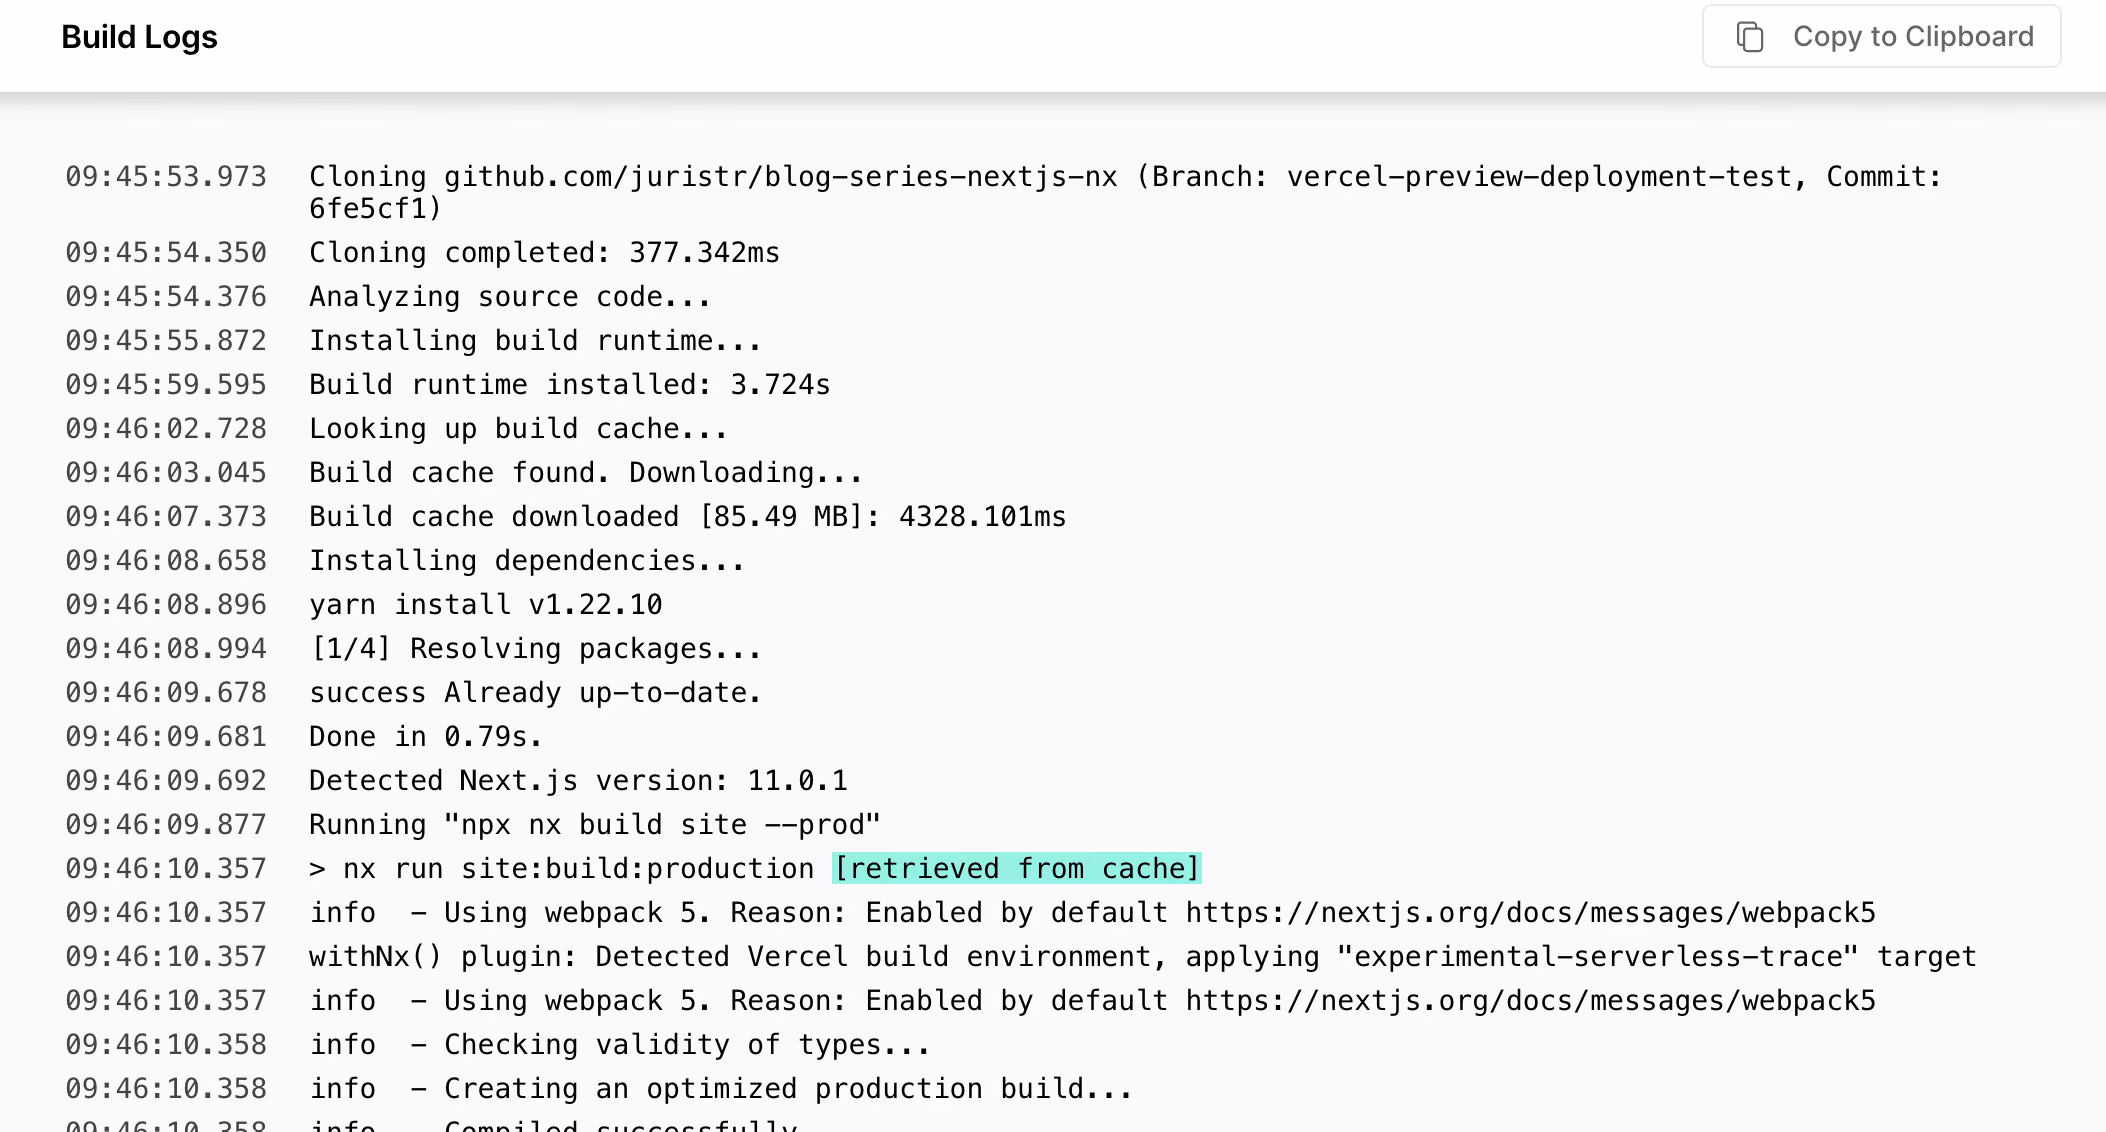Viewport: 2106px width, 1132px height.
Task: Click the Analyzing source code line
Action: coord(510,296)
